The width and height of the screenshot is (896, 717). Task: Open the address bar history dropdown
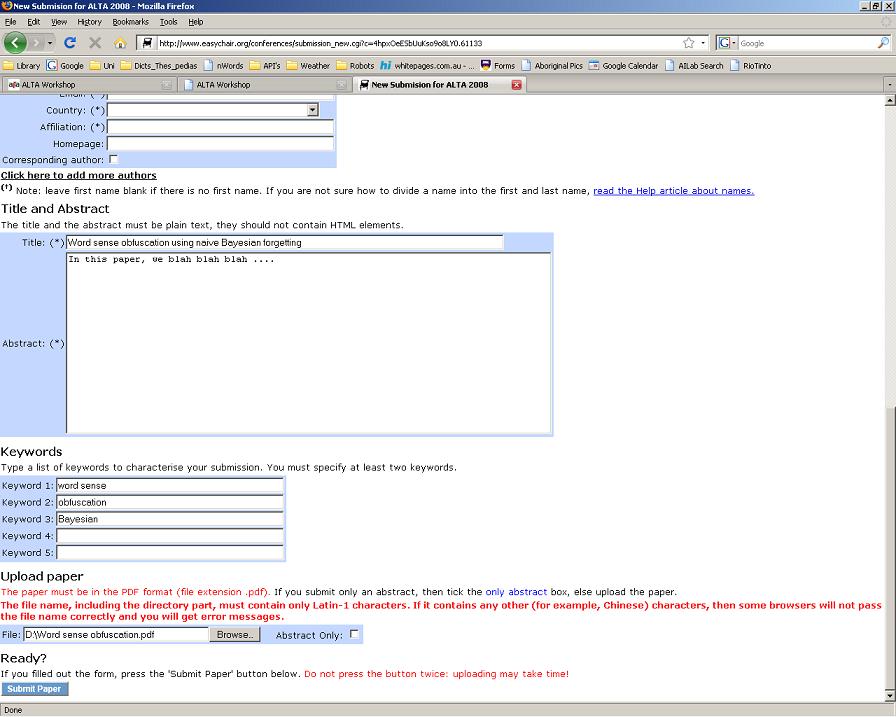pyautogui.click(x=703, y=43)
